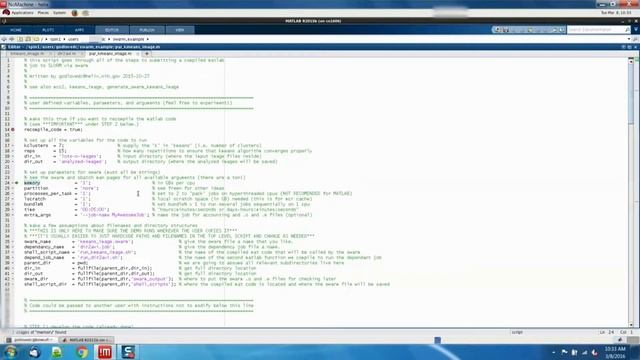Open the HOME ribbon tab

coord(16,30)
